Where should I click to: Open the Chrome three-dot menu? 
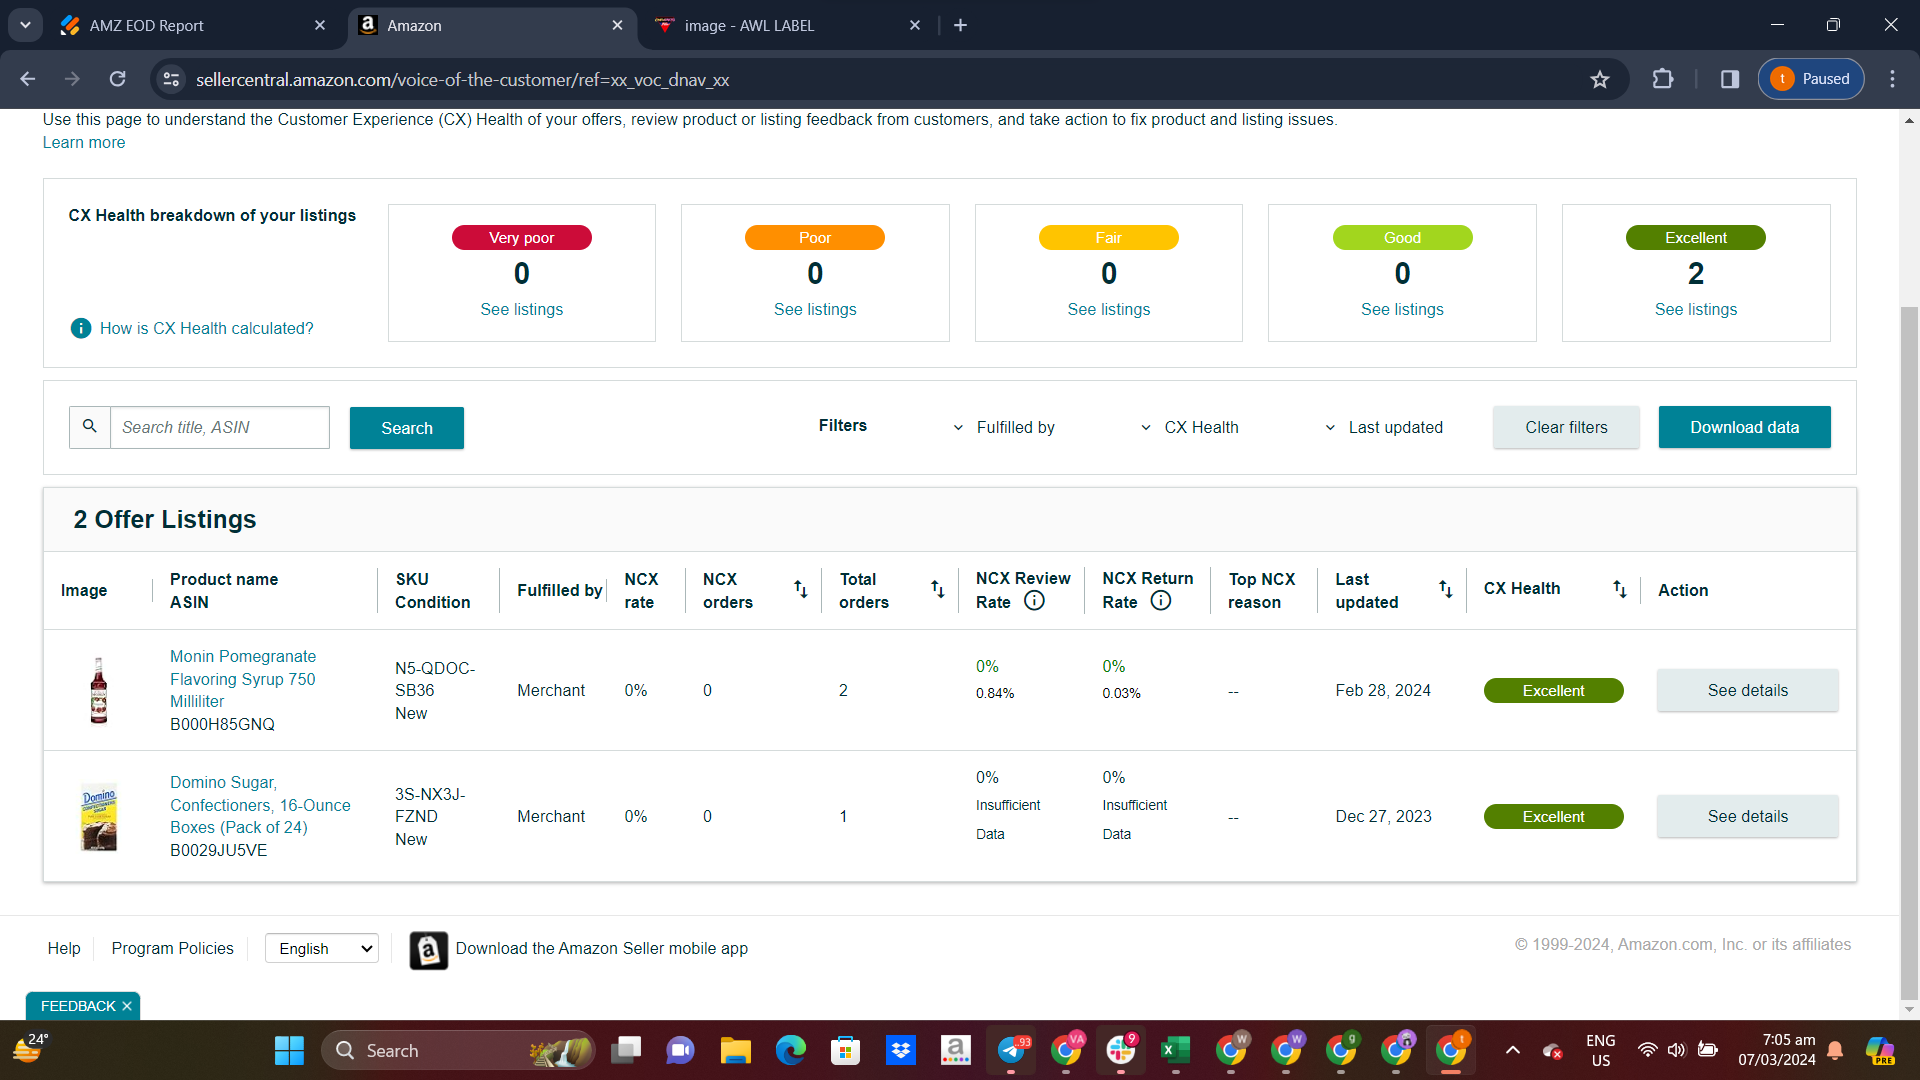(1892, 79)
